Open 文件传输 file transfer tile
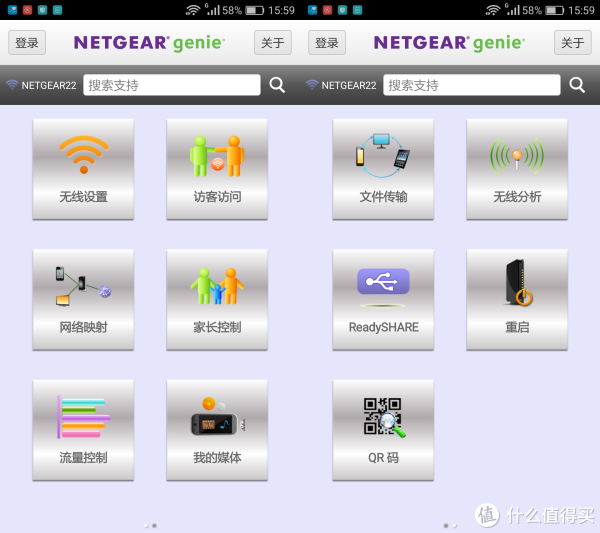 (x=383, y=169)
